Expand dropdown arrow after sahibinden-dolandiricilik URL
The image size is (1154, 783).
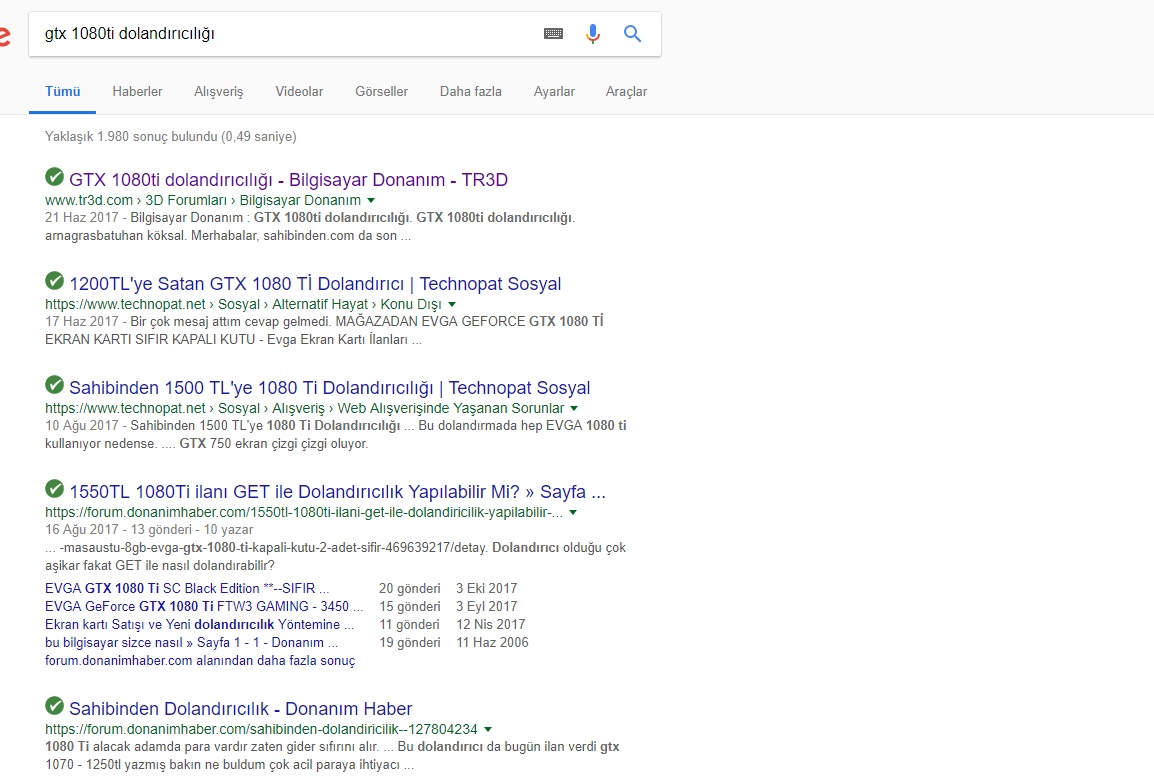tap(487, 729)
